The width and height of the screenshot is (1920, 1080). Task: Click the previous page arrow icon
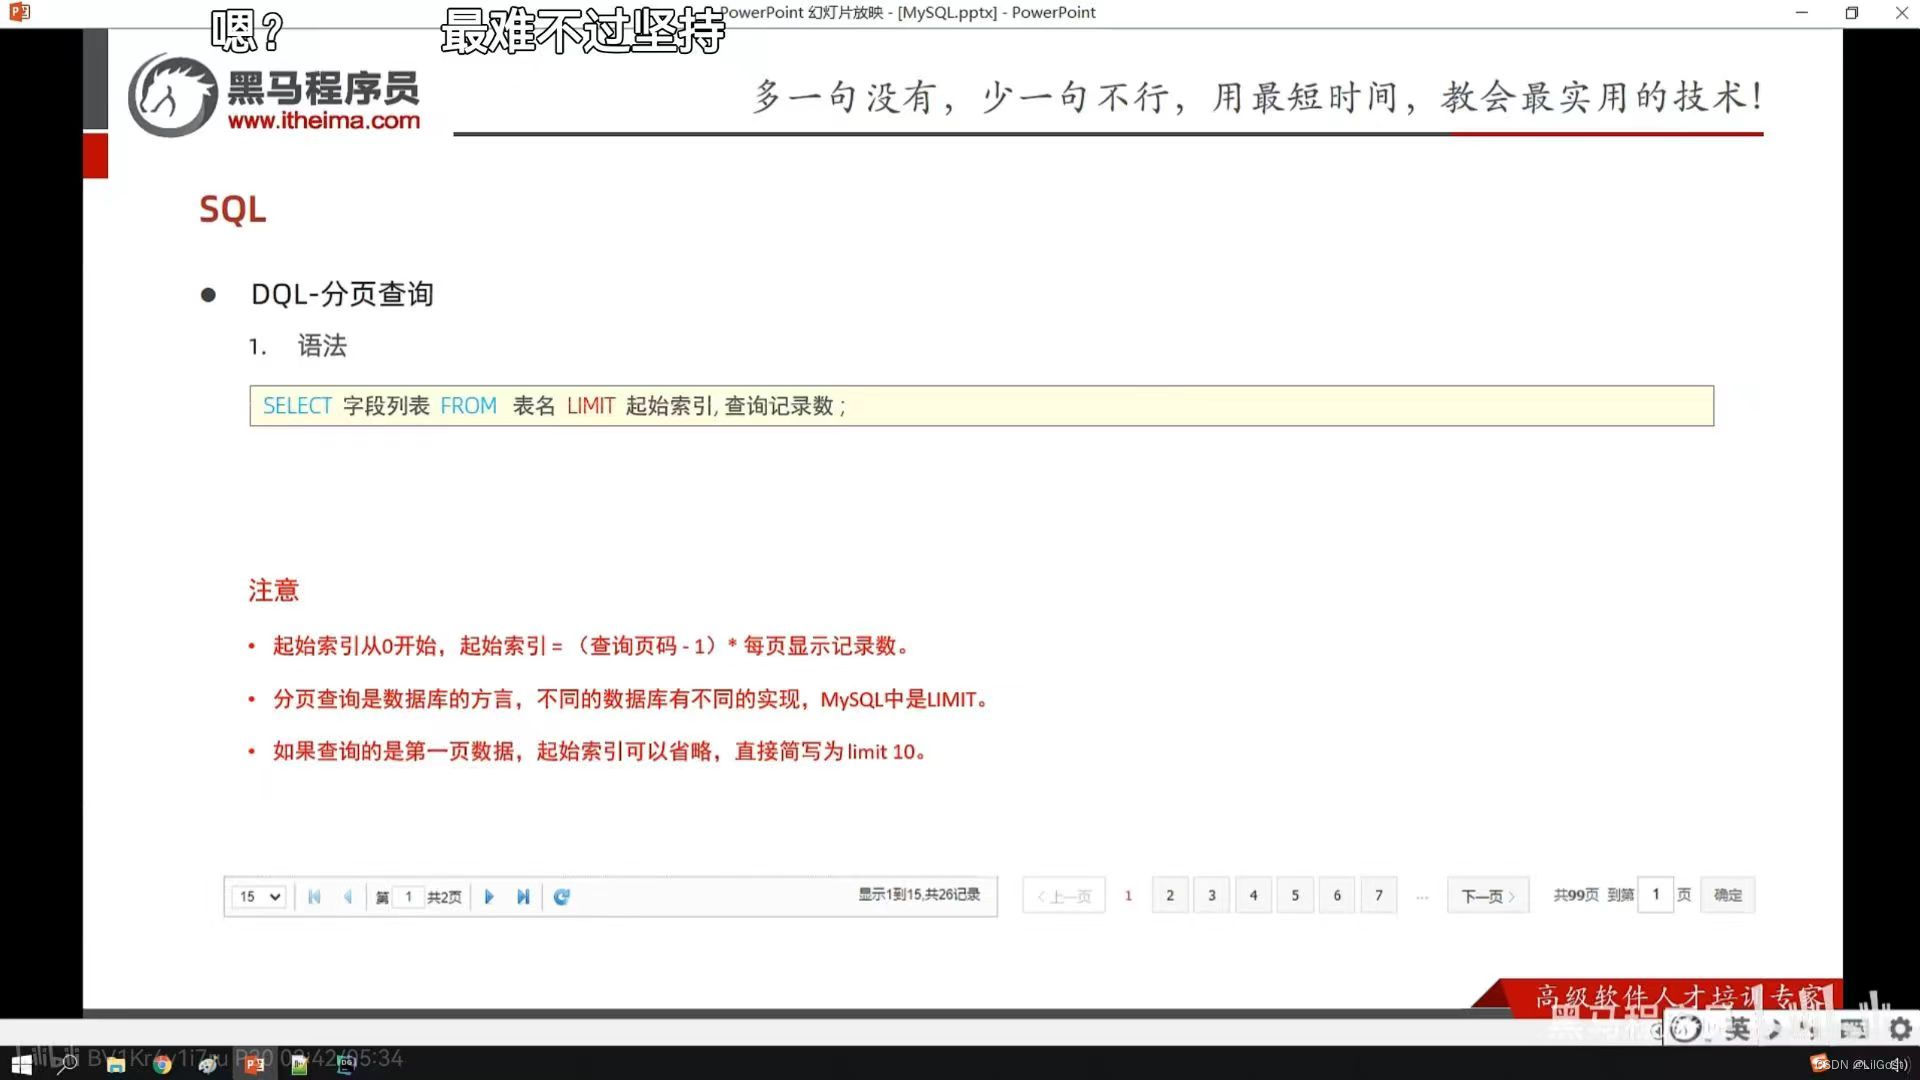[348, 897]
